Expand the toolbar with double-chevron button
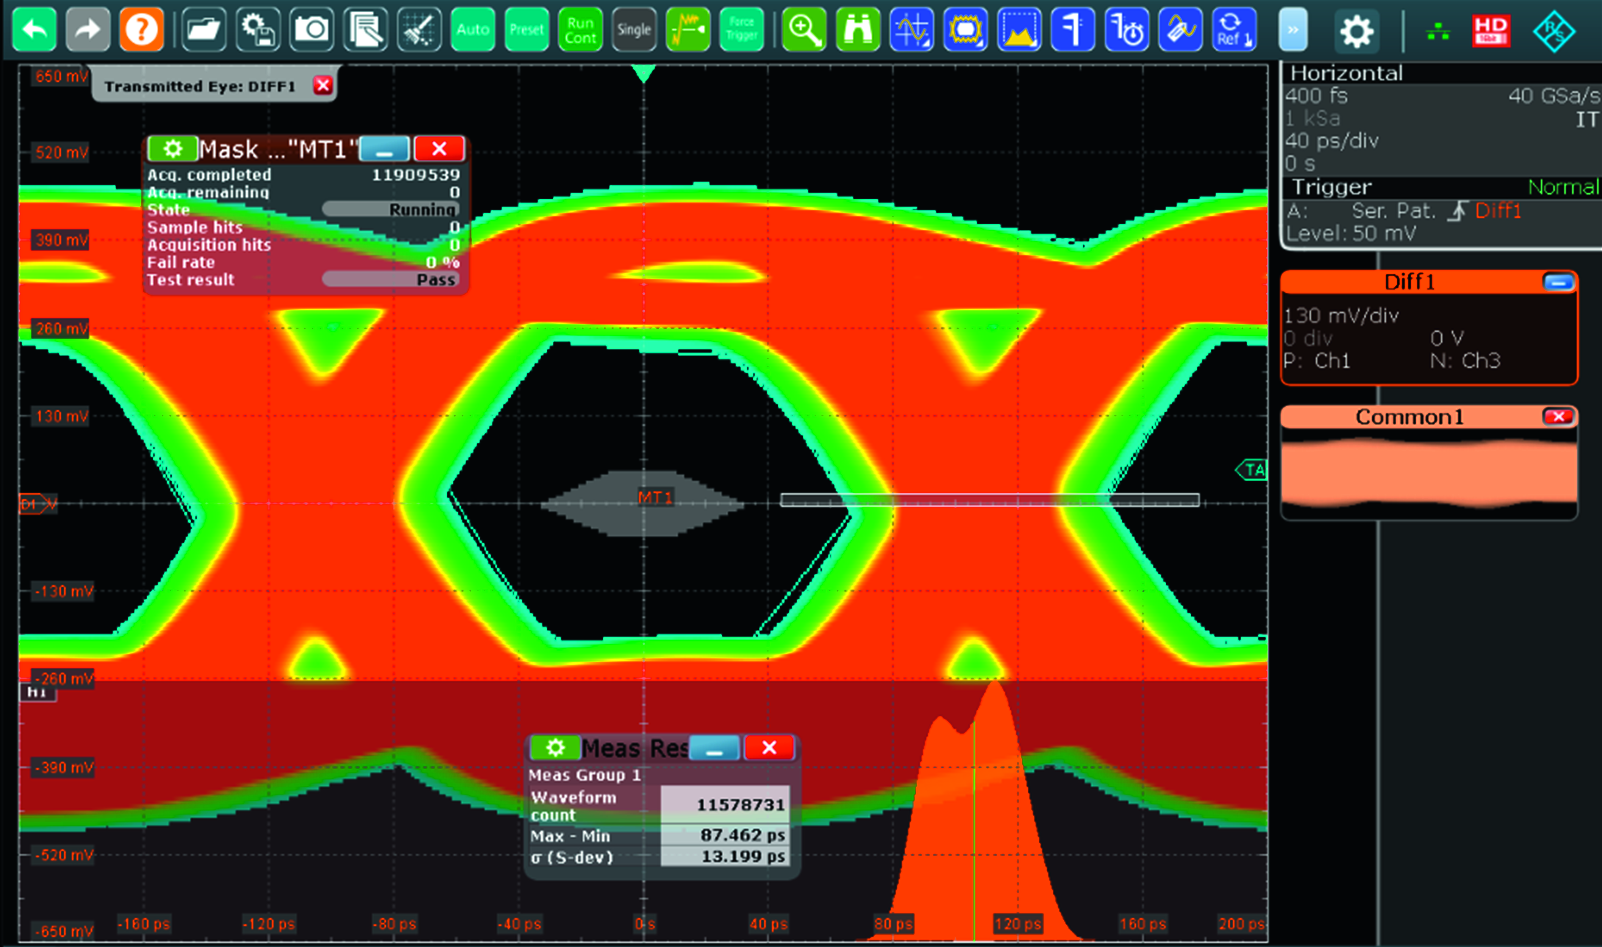Screen dimensions: 1602x947 [x=1292, y=30]
